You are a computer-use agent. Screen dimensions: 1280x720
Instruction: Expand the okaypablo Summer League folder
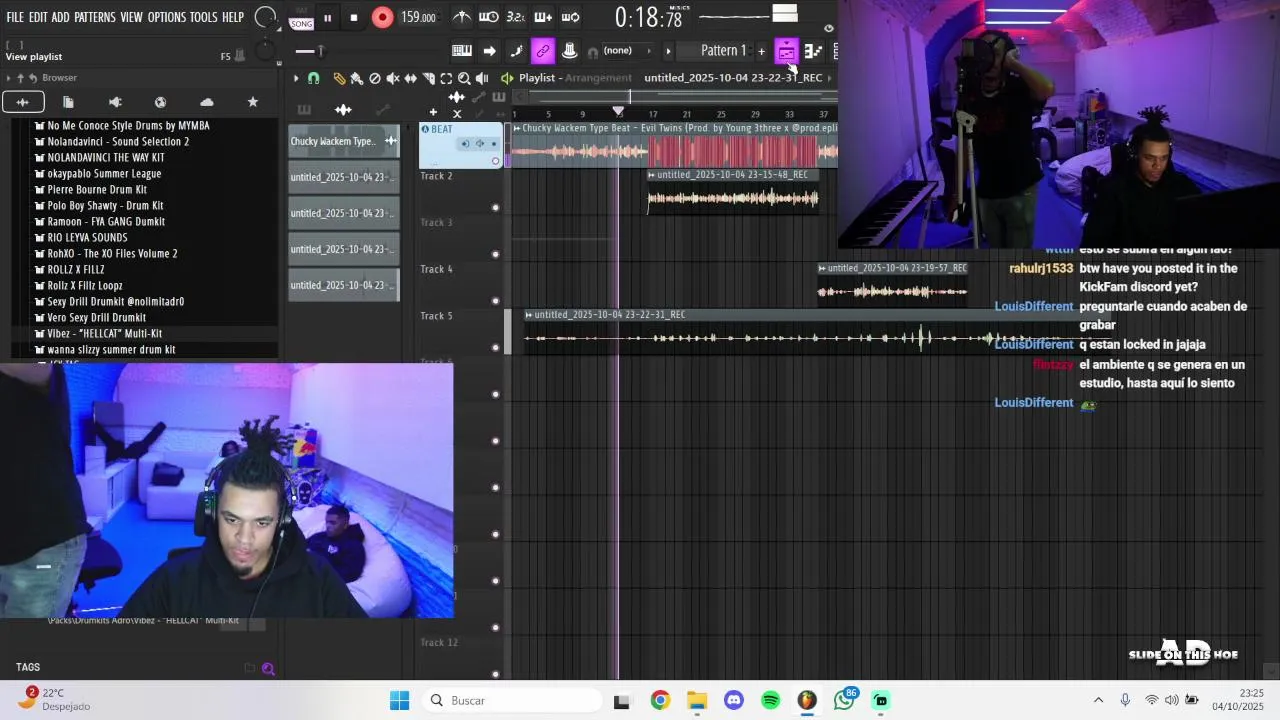tap(104, 174)
